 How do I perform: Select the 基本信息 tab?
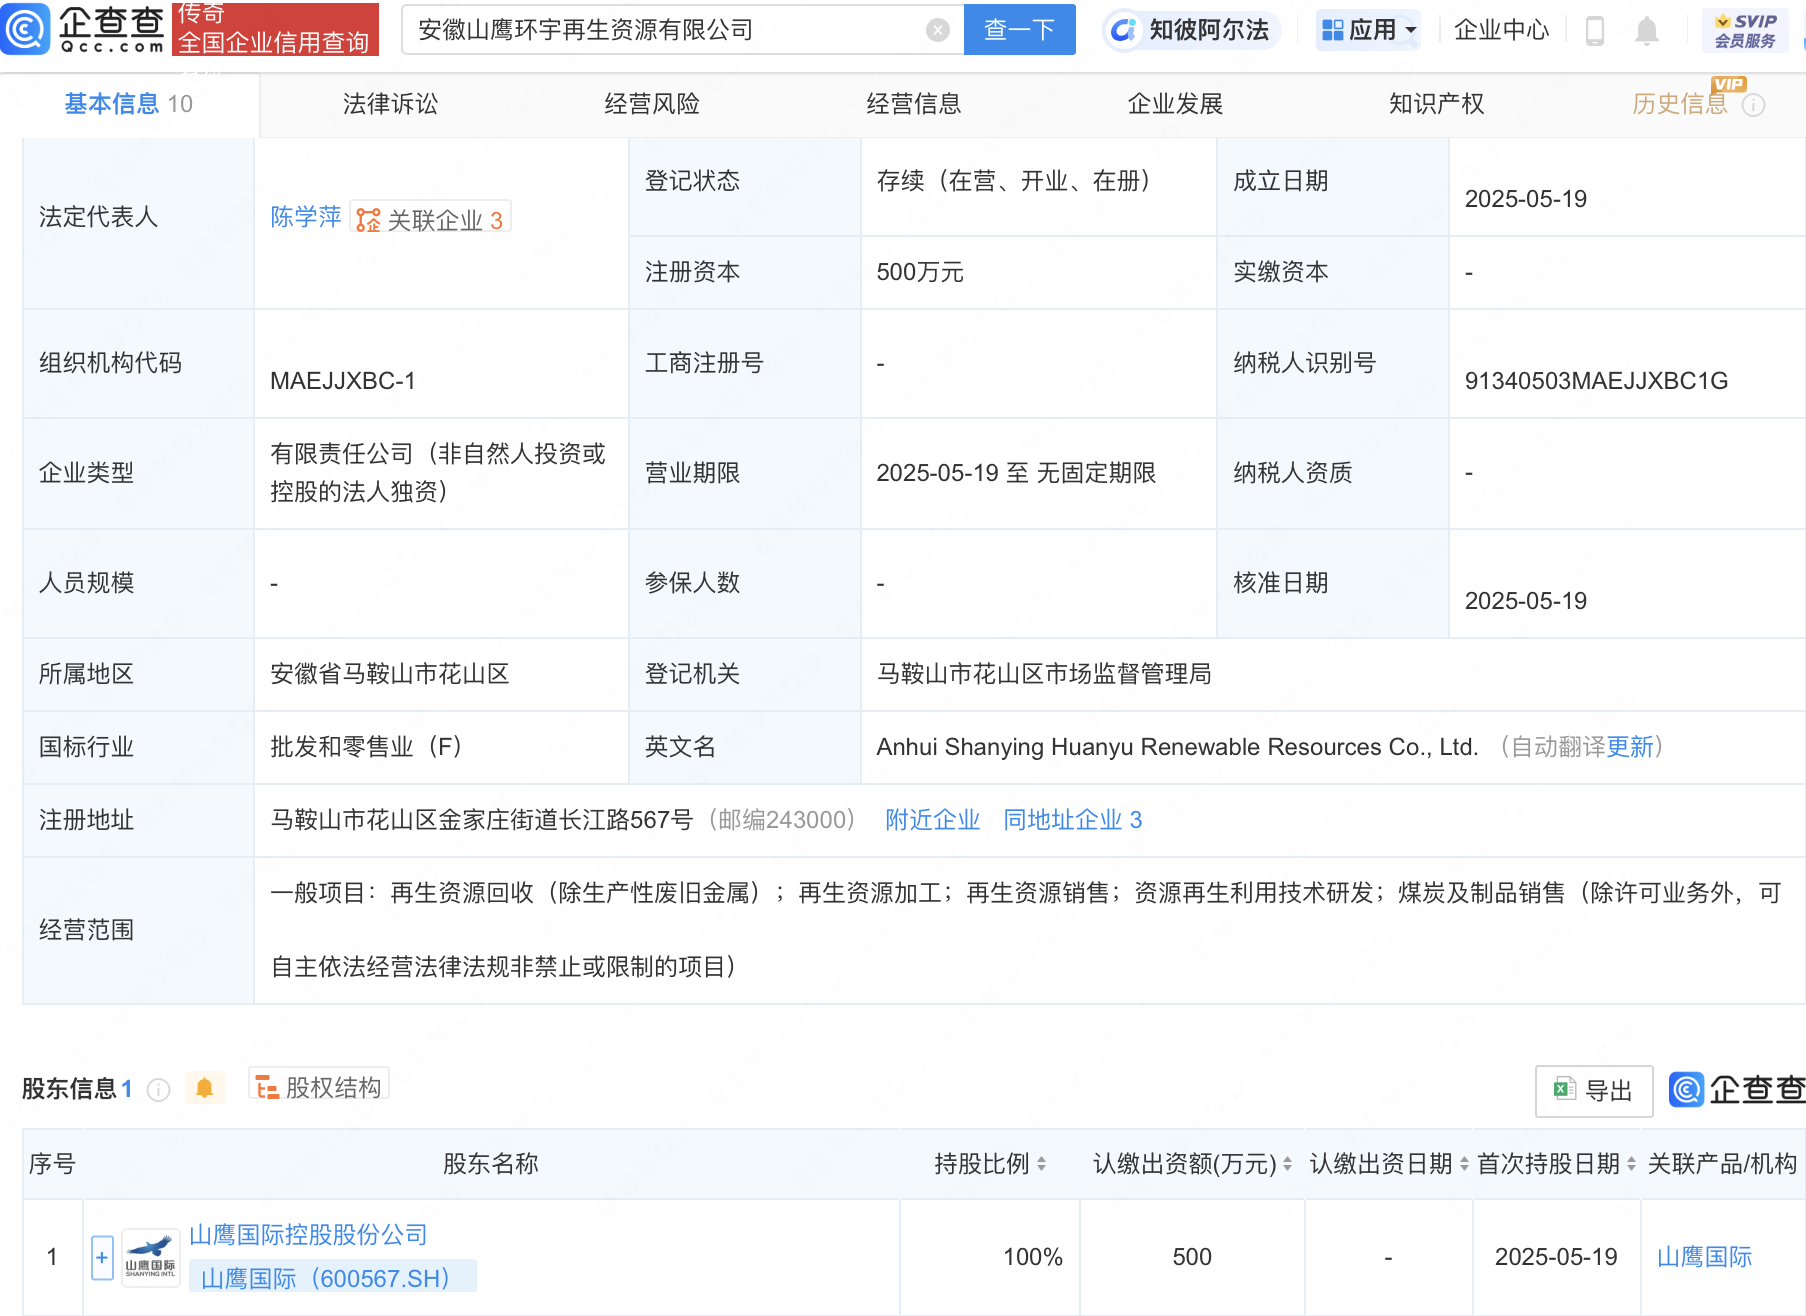[x=128, y=104]
